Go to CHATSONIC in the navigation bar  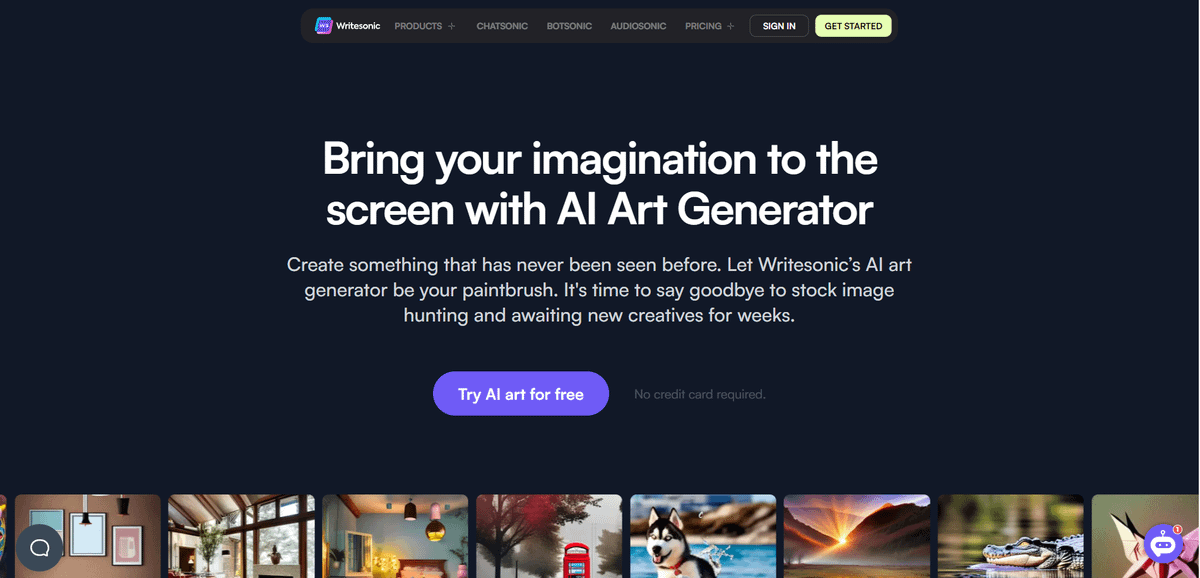click(x=502, y=26)
